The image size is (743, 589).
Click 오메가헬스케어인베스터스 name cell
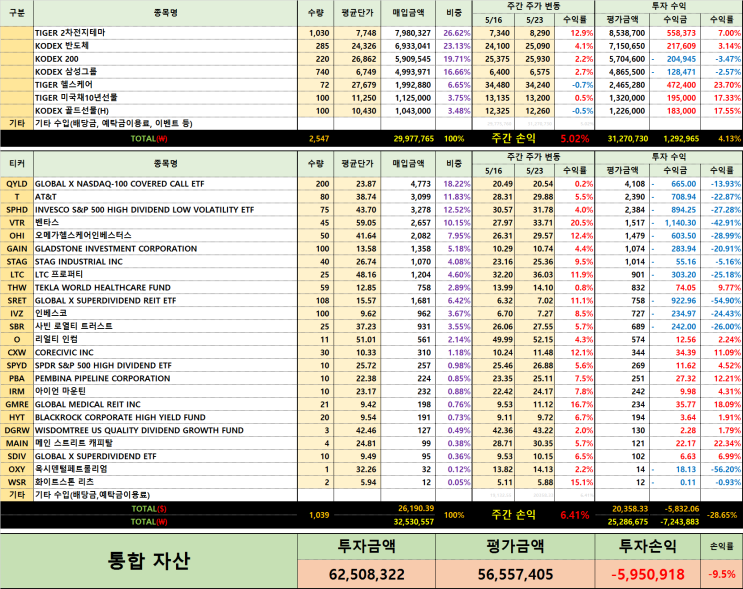tap(165, 236)
